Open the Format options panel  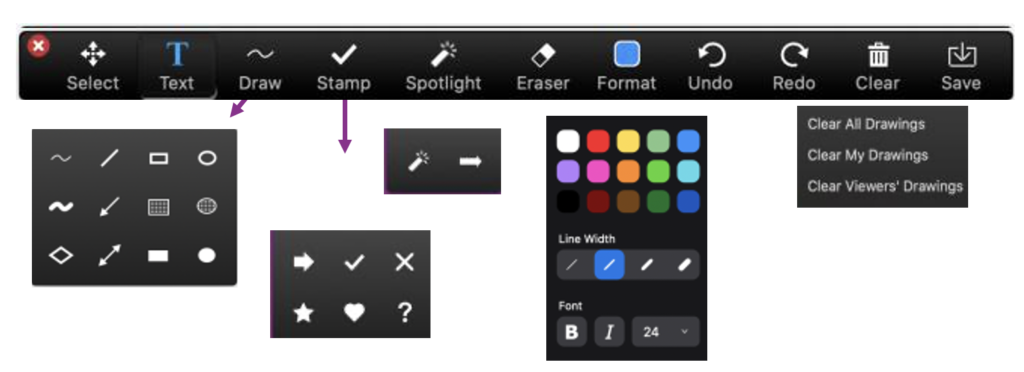[x=626, y=67]
